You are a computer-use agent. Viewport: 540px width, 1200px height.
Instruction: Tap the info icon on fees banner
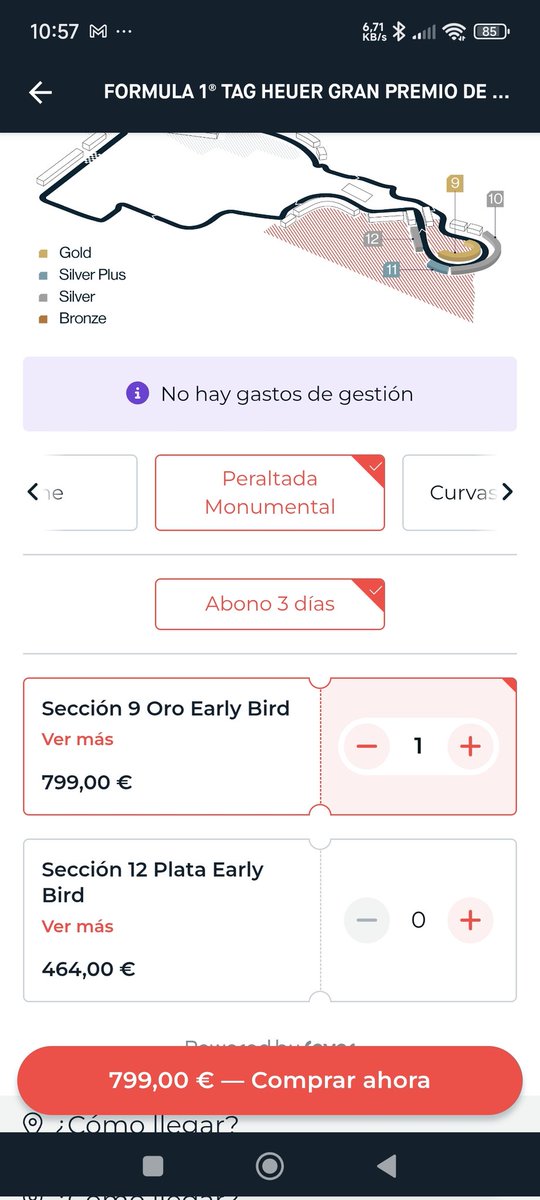point(138,394)
